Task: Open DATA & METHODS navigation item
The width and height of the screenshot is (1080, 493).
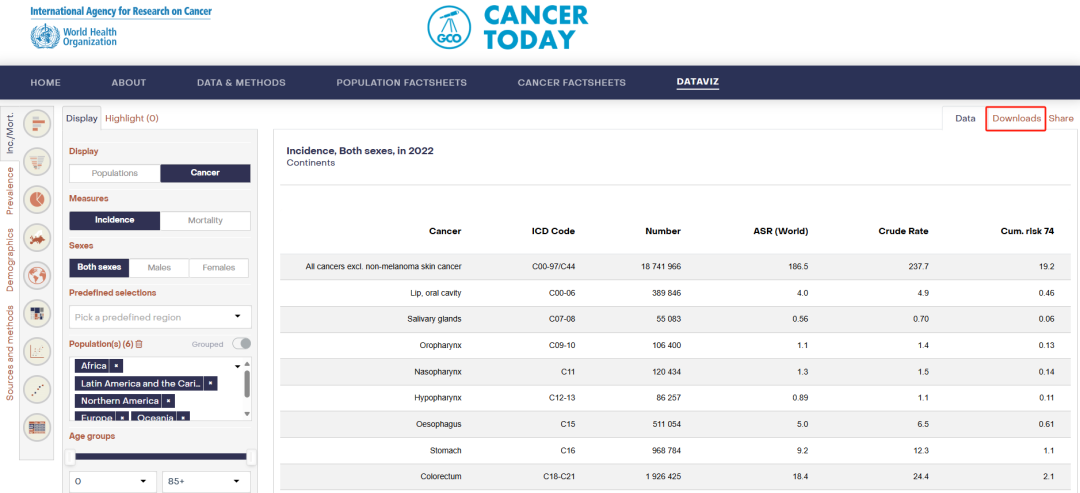Action: tap(241, 83)
